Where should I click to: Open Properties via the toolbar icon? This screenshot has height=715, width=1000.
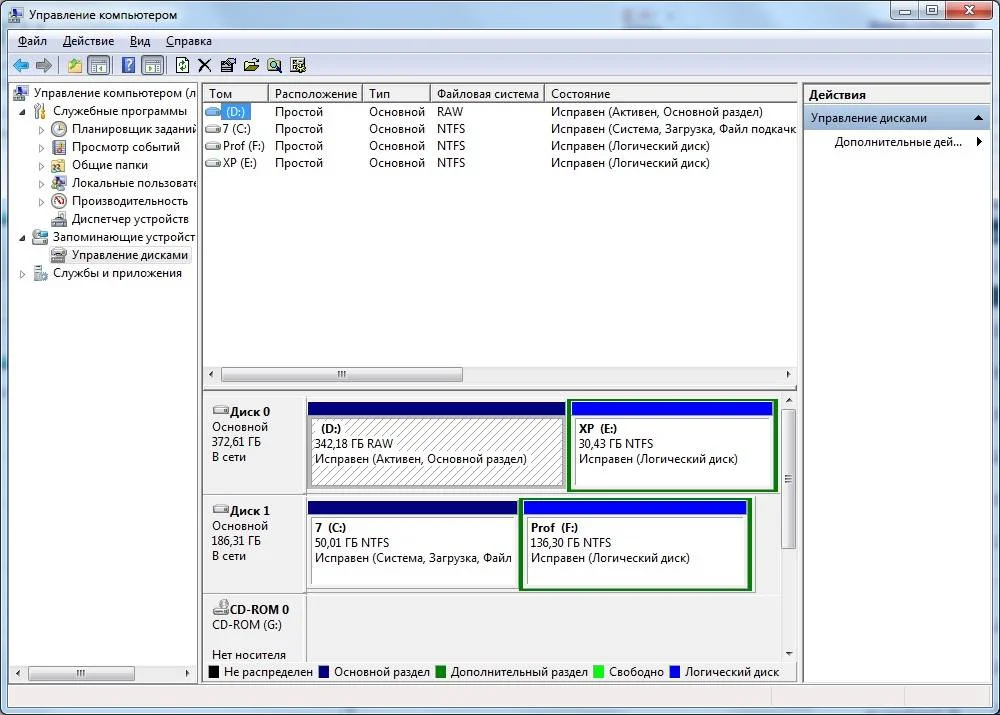tap(228, 65)
